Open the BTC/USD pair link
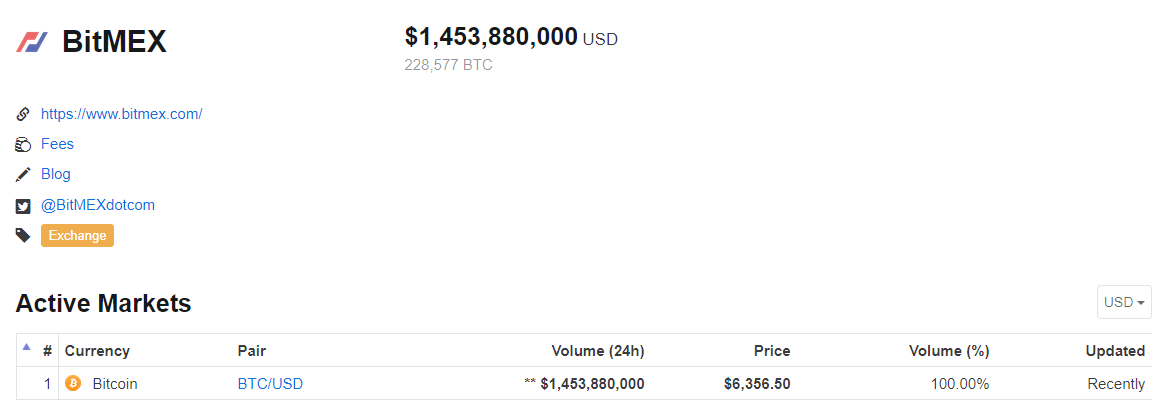This screenshot has width=1174, height=409. tap(270, 383)
